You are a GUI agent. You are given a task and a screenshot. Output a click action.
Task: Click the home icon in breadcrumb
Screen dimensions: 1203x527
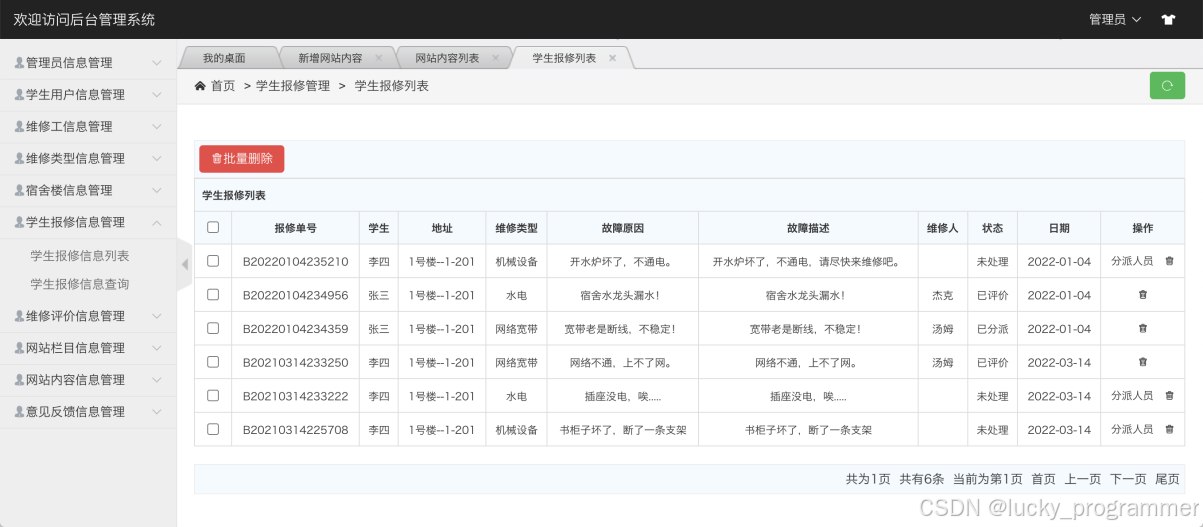coord(200,86)
